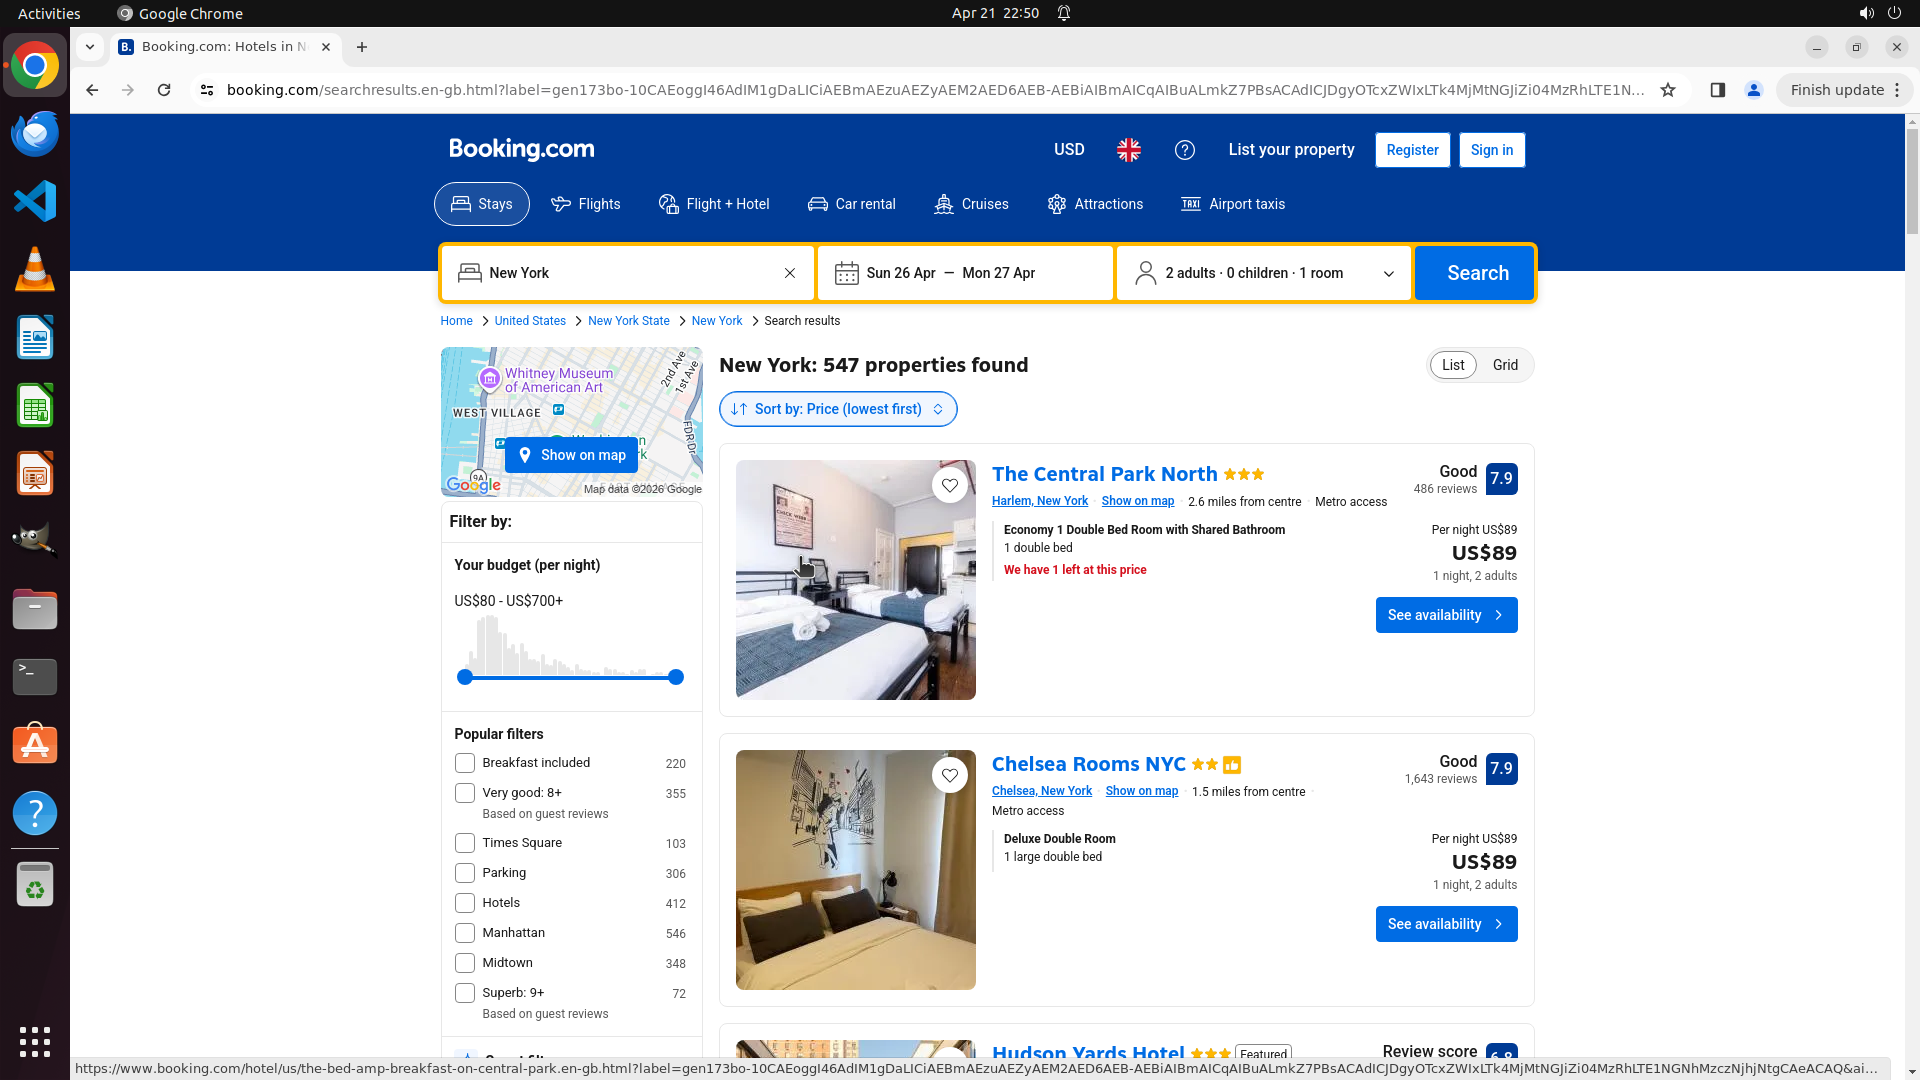Save The Central Park North with heart icon

949,486
